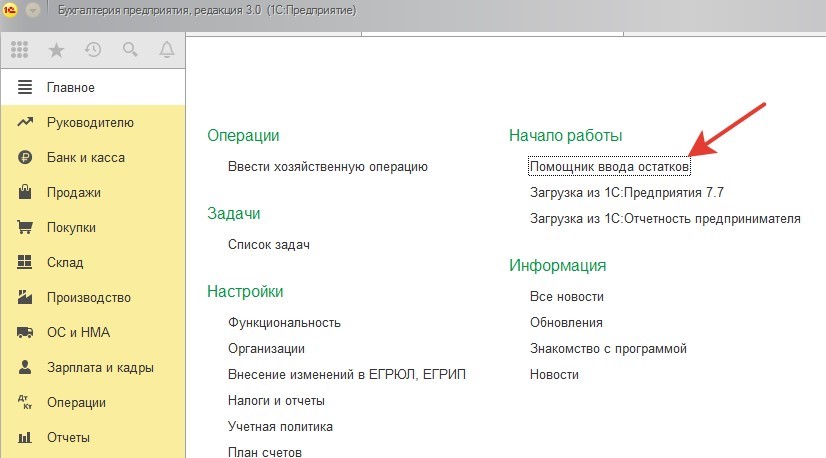Screen dimensions: 826x458
Task: Open Знакомство с программой link
Action: [608, 348]
